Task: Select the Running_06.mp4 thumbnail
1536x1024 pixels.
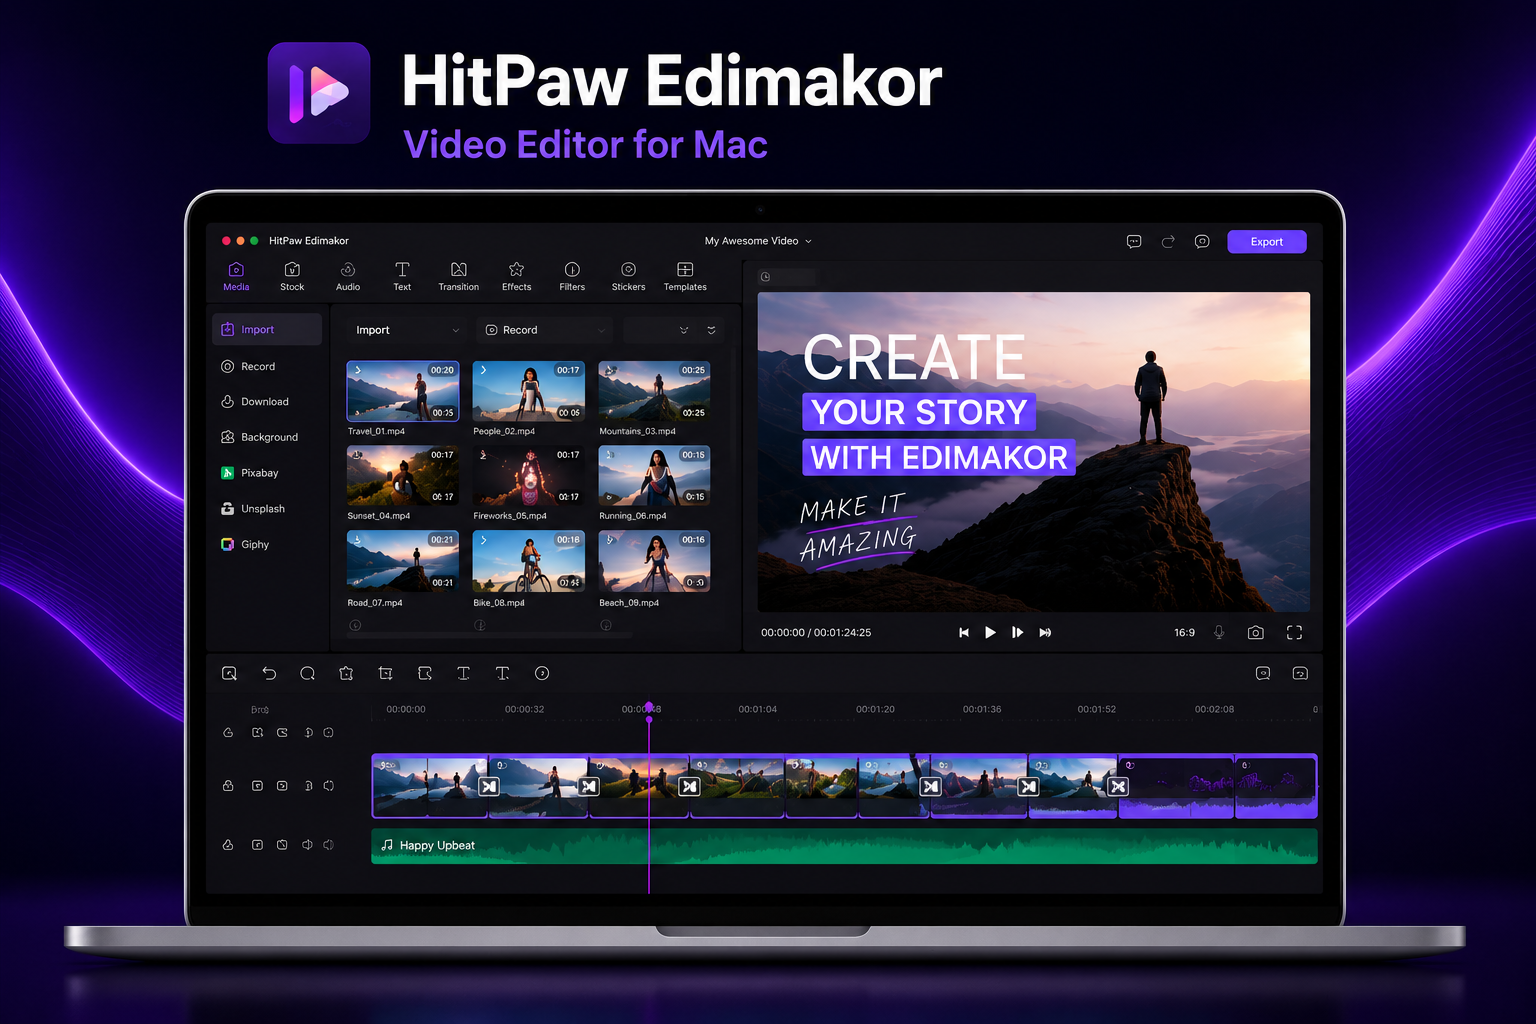Action: 654,476
